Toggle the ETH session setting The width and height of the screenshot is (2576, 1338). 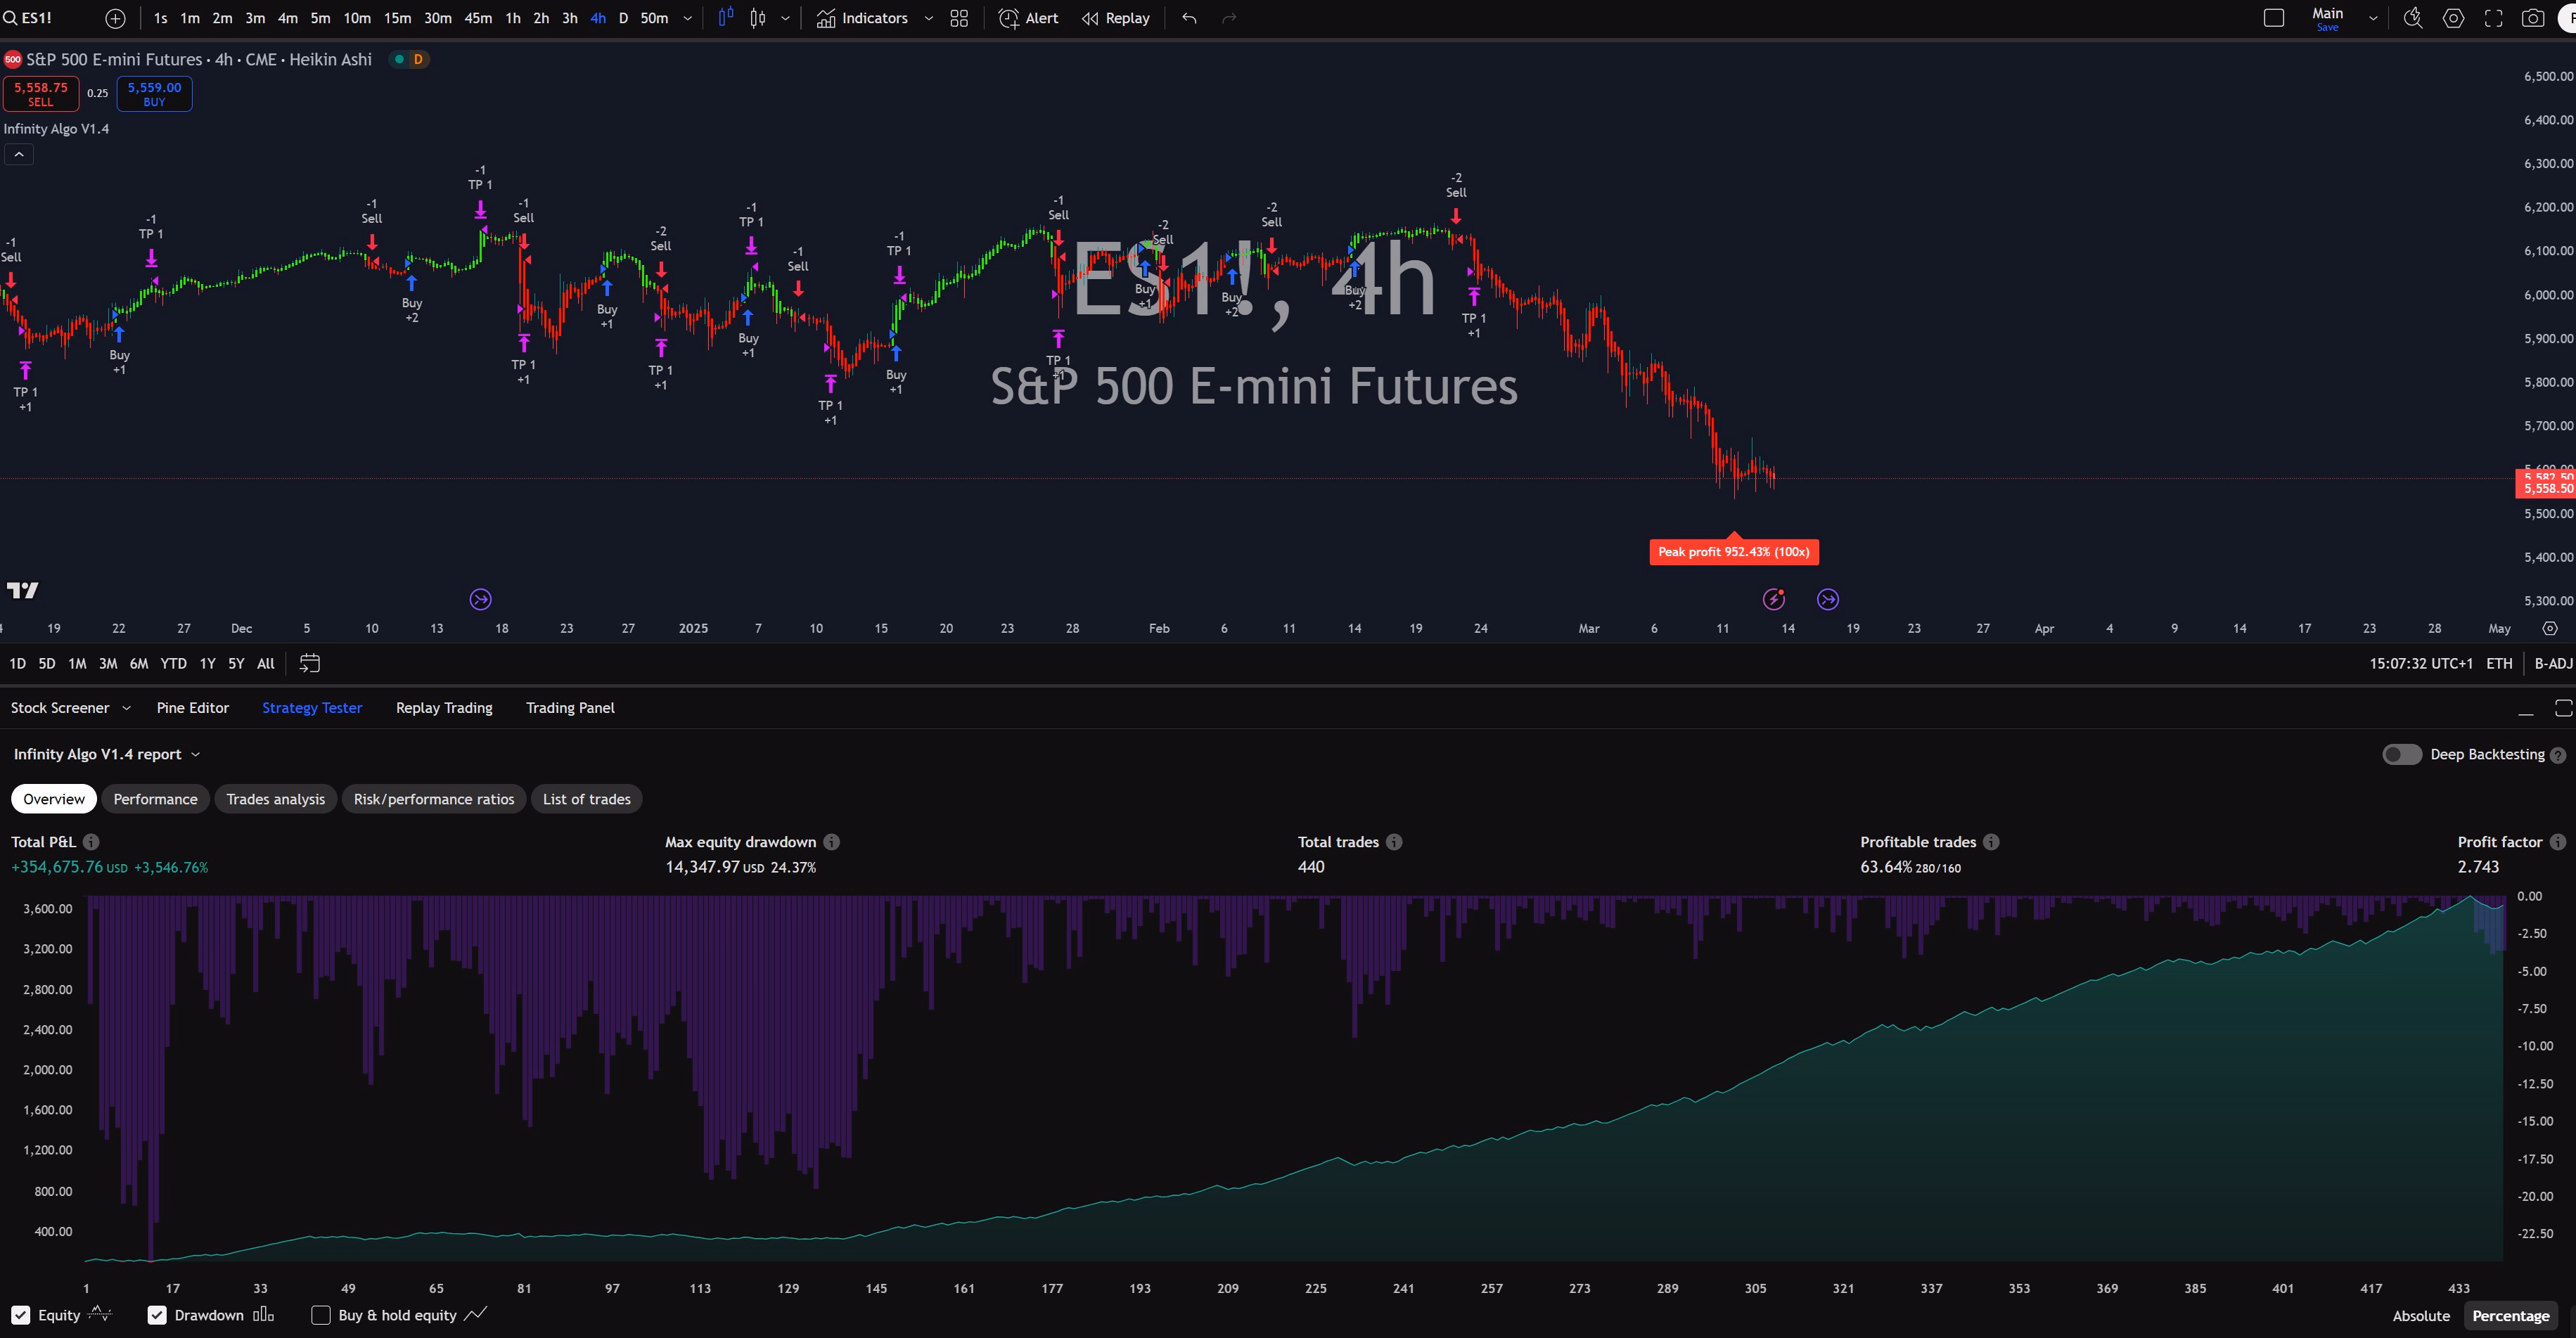click(2499, 664)
